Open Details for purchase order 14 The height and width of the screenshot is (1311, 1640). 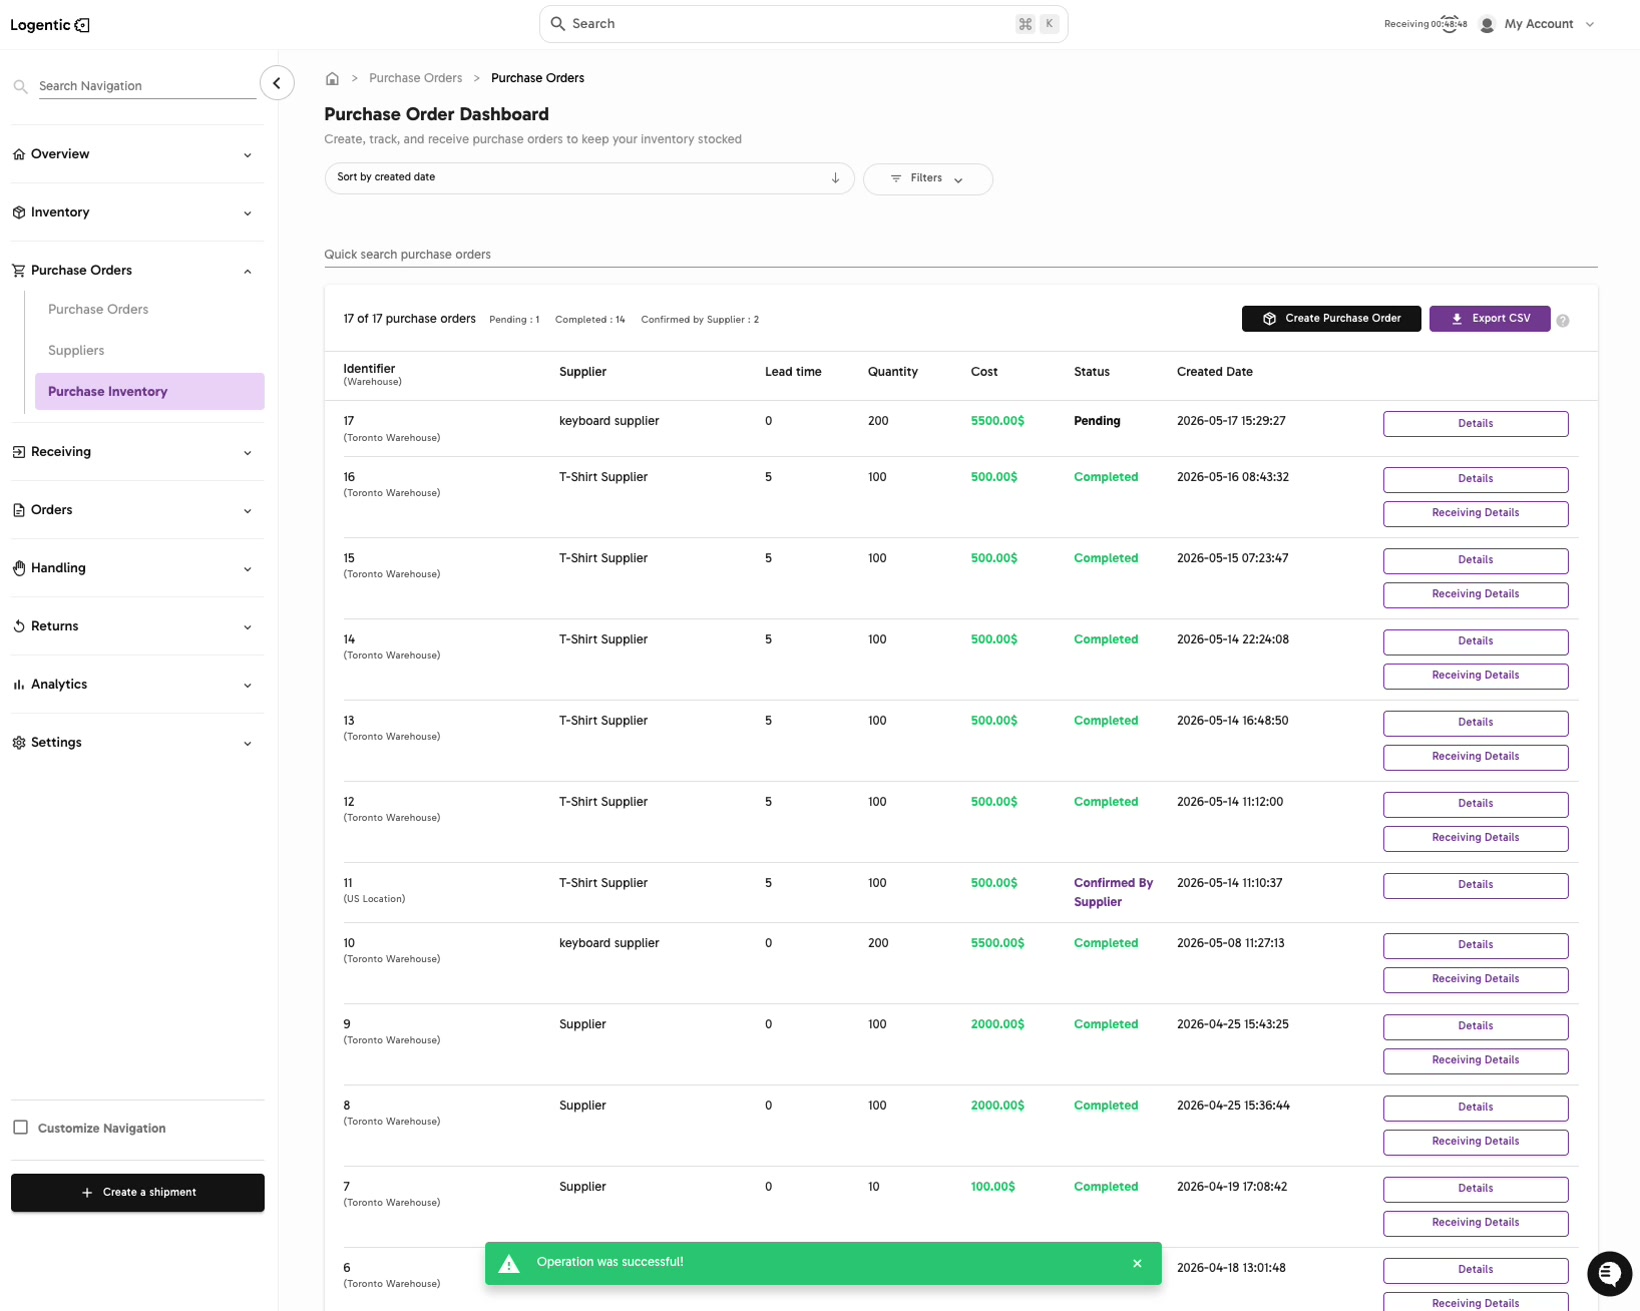point(1475,641)
